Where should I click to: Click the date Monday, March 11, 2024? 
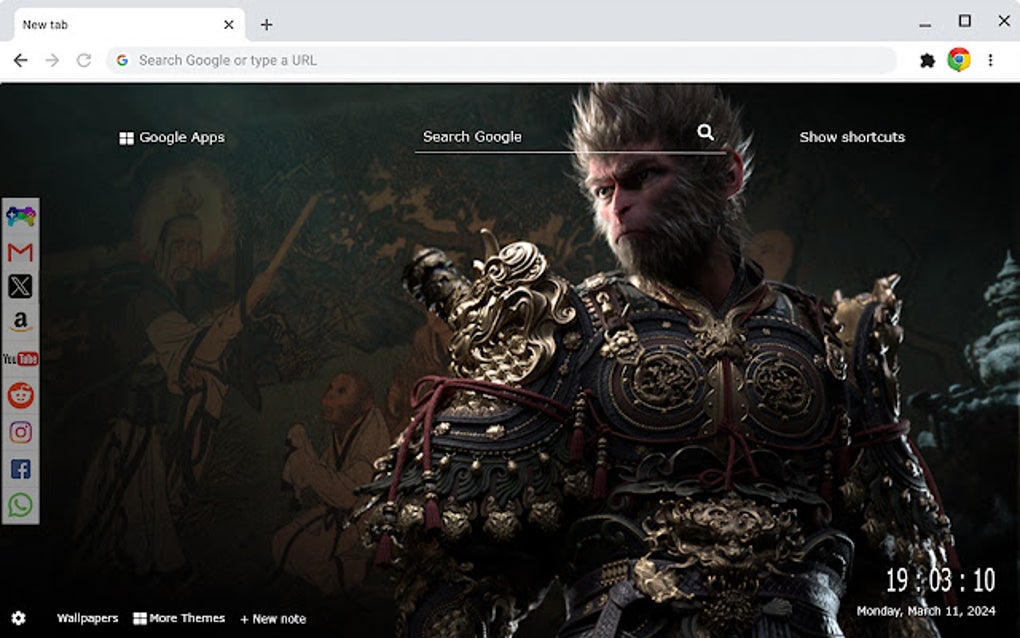tap(926, 611)
